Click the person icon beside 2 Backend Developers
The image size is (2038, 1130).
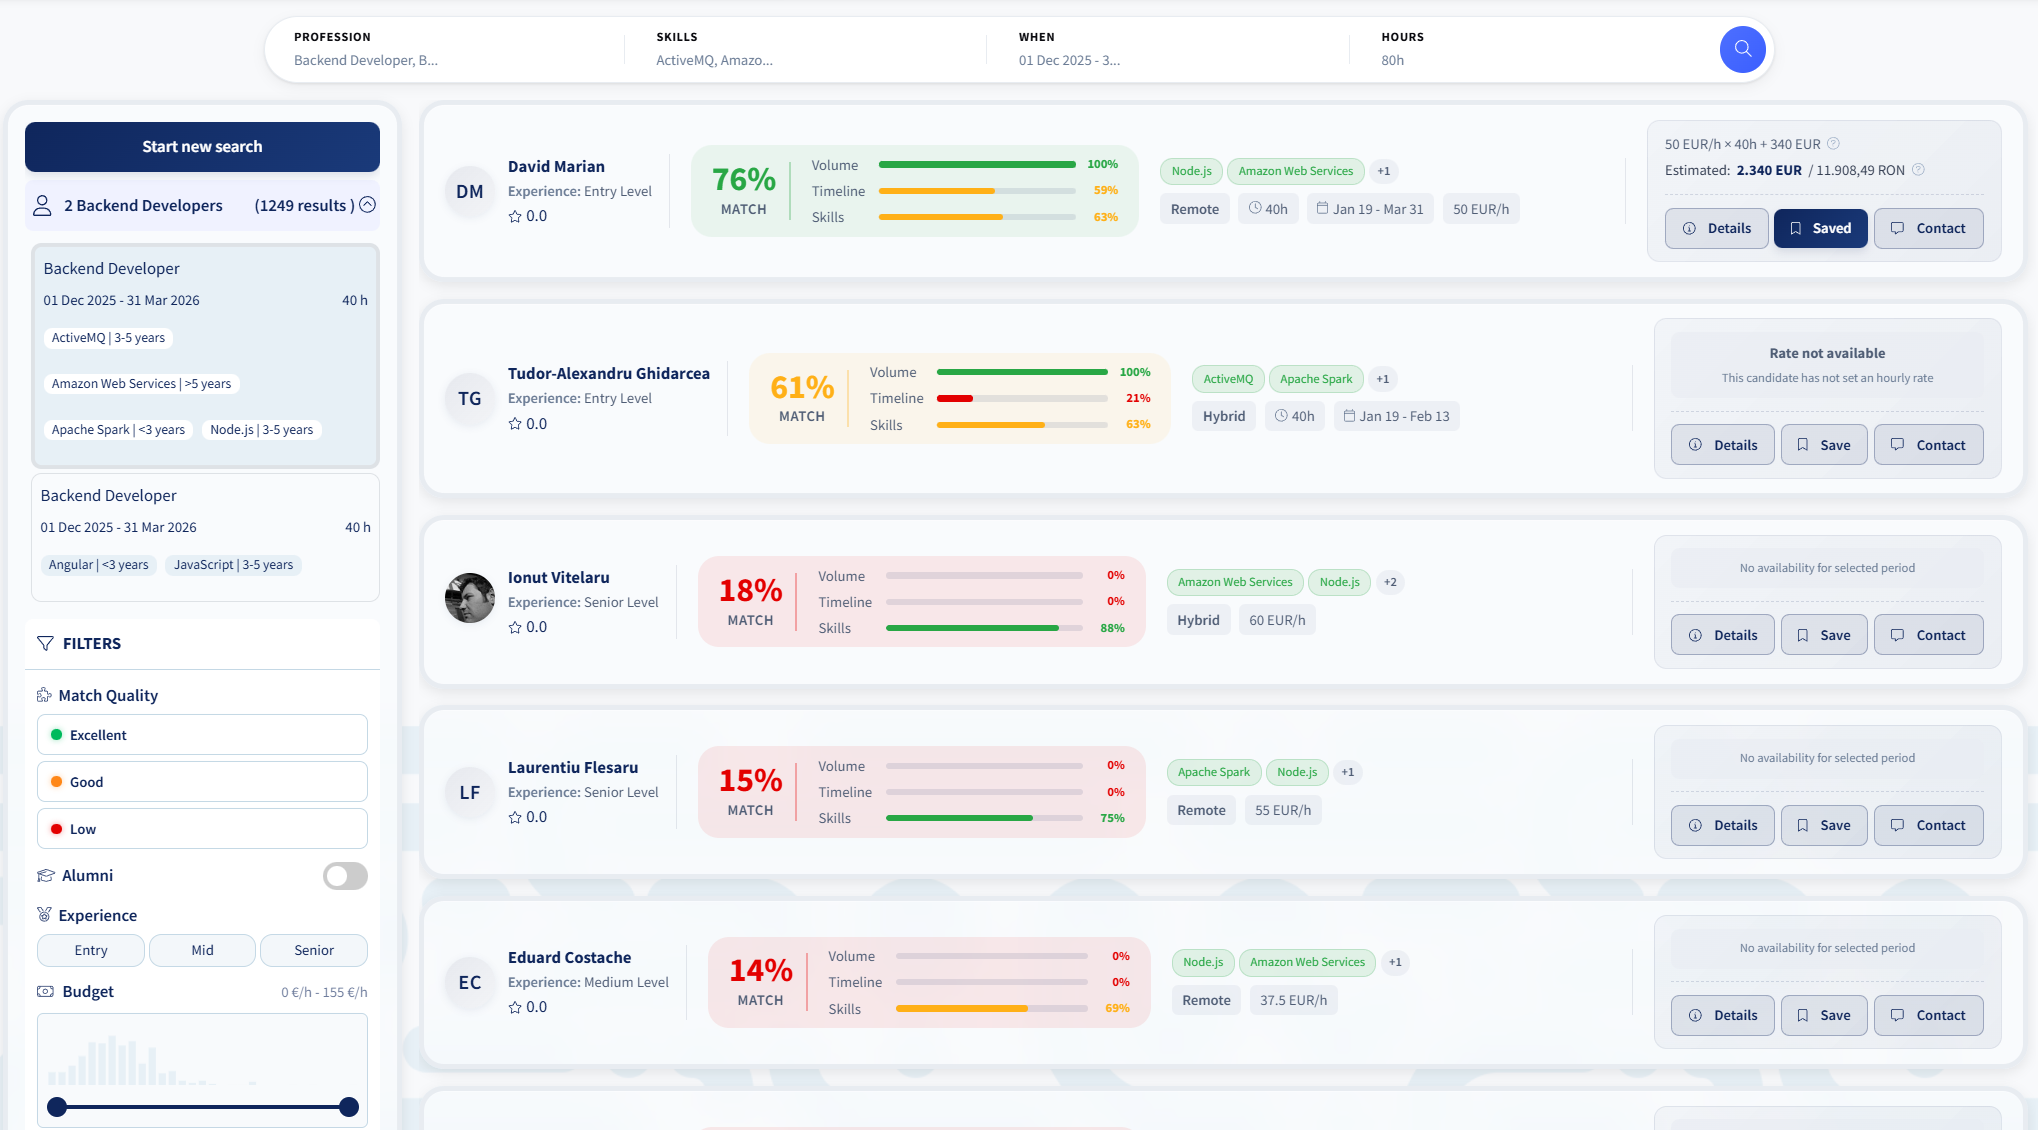[x=42, y=205]
